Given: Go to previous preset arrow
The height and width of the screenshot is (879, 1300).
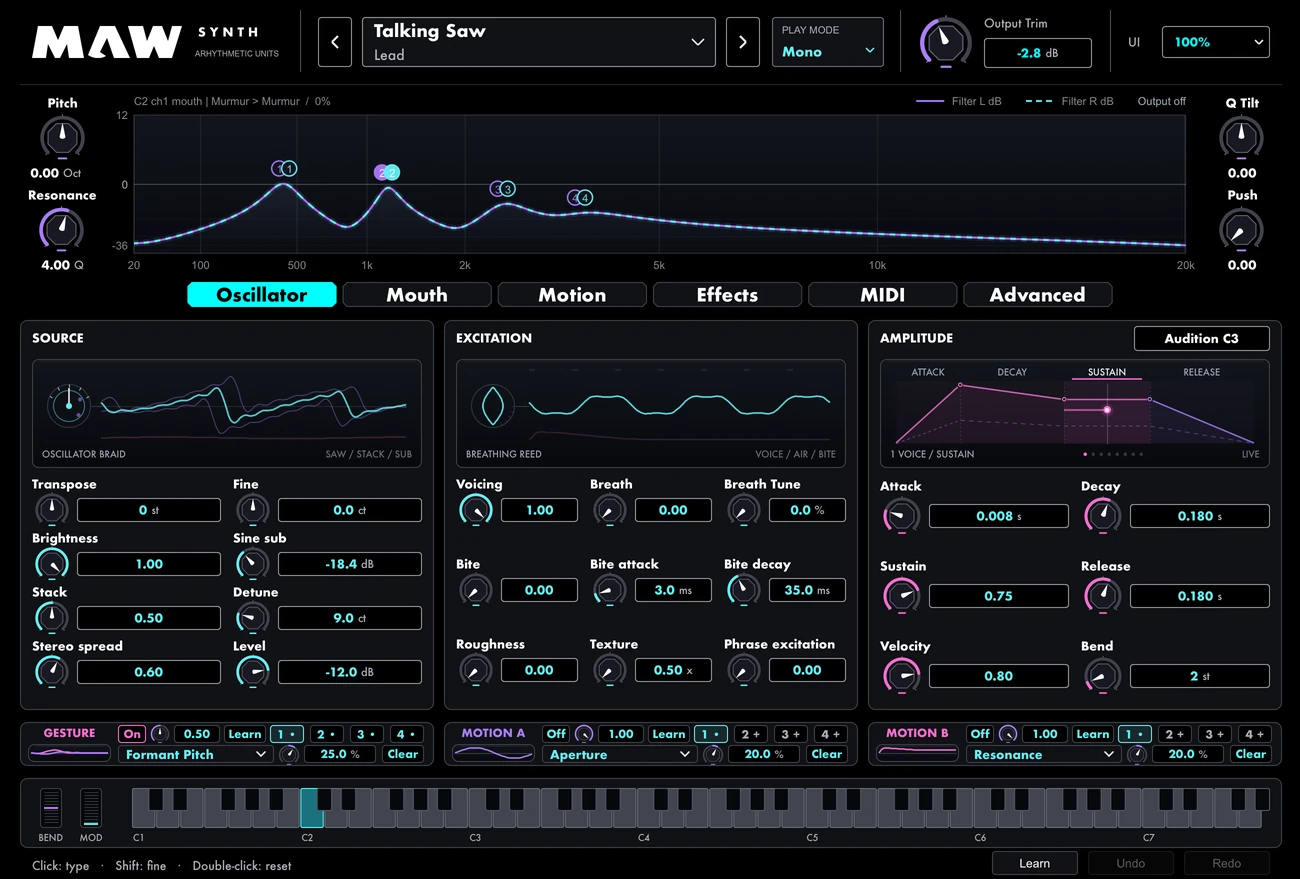Looking at the screenshot, I should (335, 42).
